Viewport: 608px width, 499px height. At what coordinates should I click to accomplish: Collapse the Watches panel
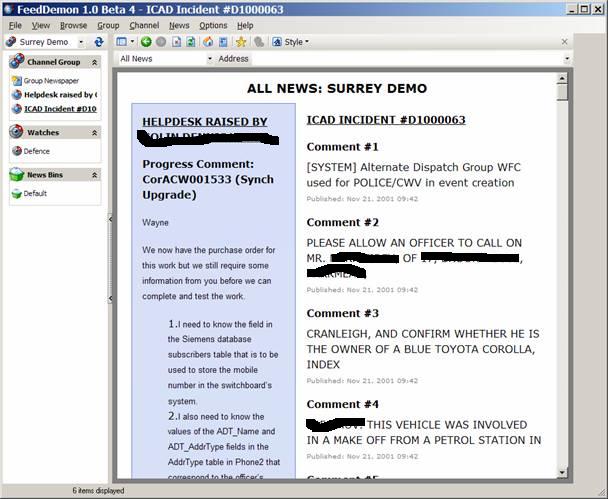point(94,133)
